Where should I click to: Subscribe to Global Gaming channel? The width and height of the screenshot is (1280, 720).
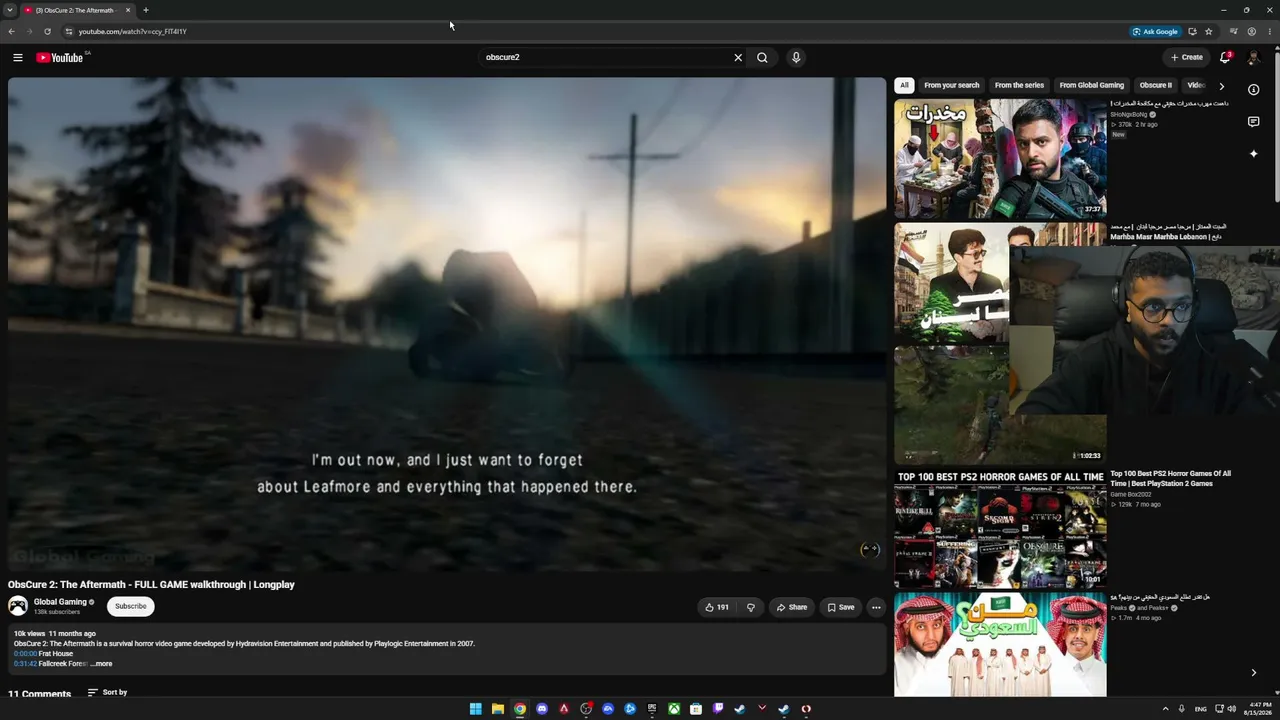[x=131, y=606]
